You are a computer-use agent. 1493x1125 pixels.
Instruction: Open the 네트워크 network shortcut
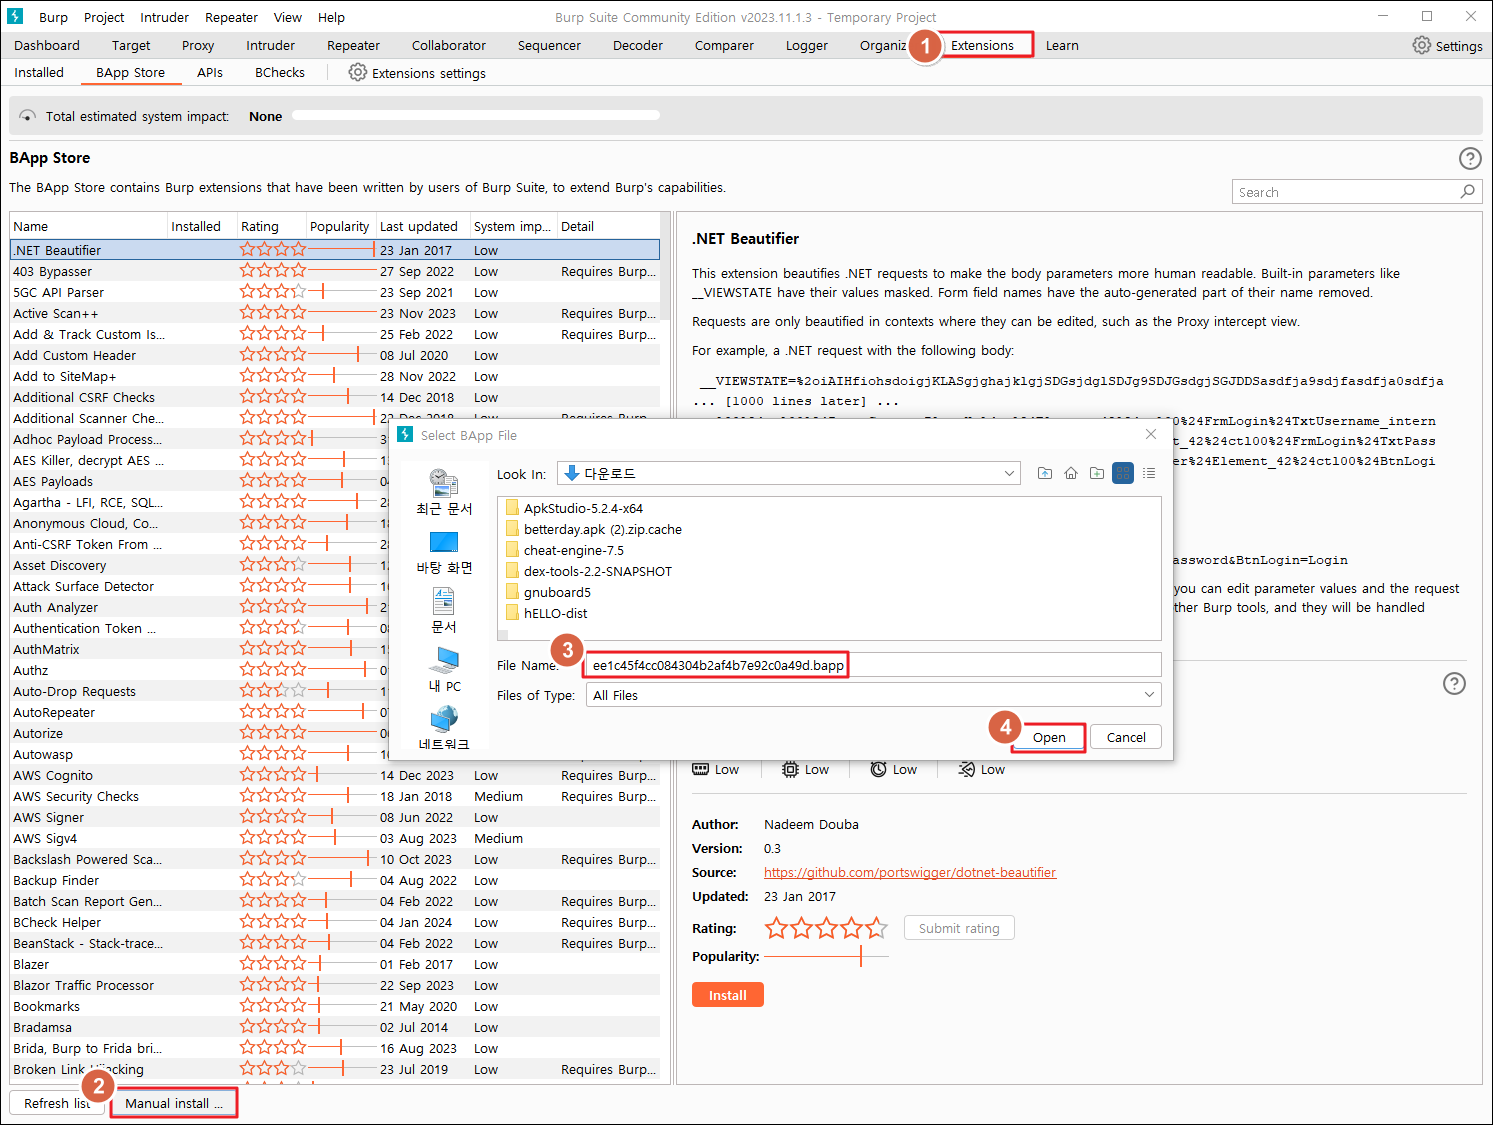click(444, 728)
